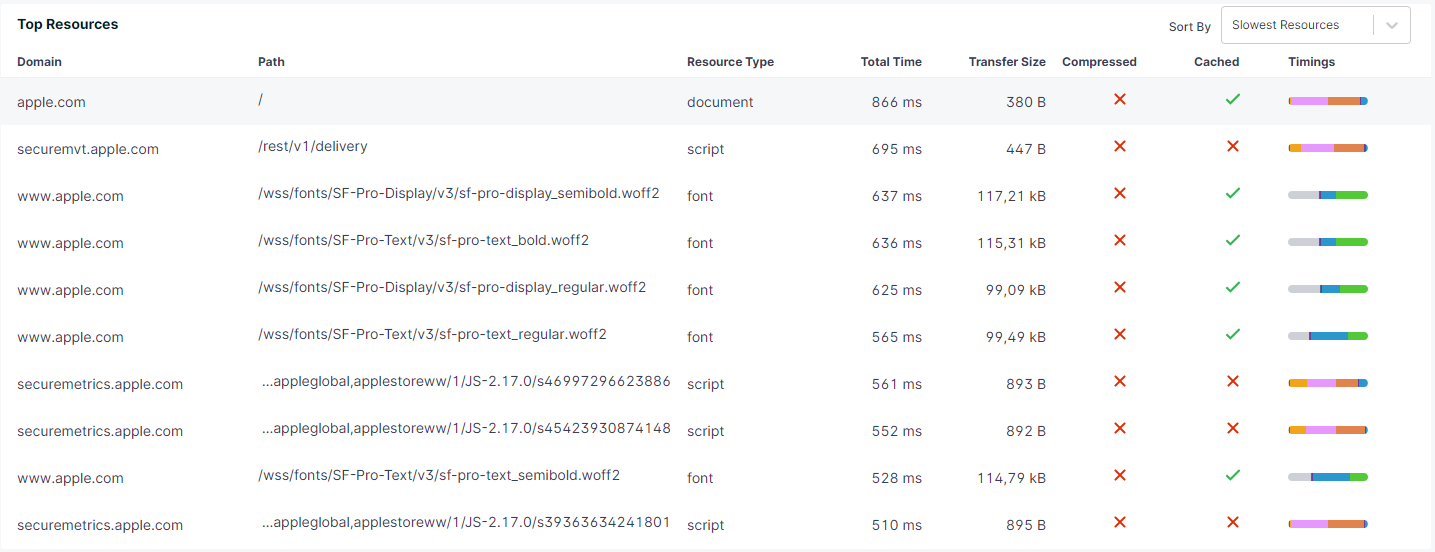Open the Slowest Resources sort dropdown
The image size is (1435, 552).
[1315, 25]
